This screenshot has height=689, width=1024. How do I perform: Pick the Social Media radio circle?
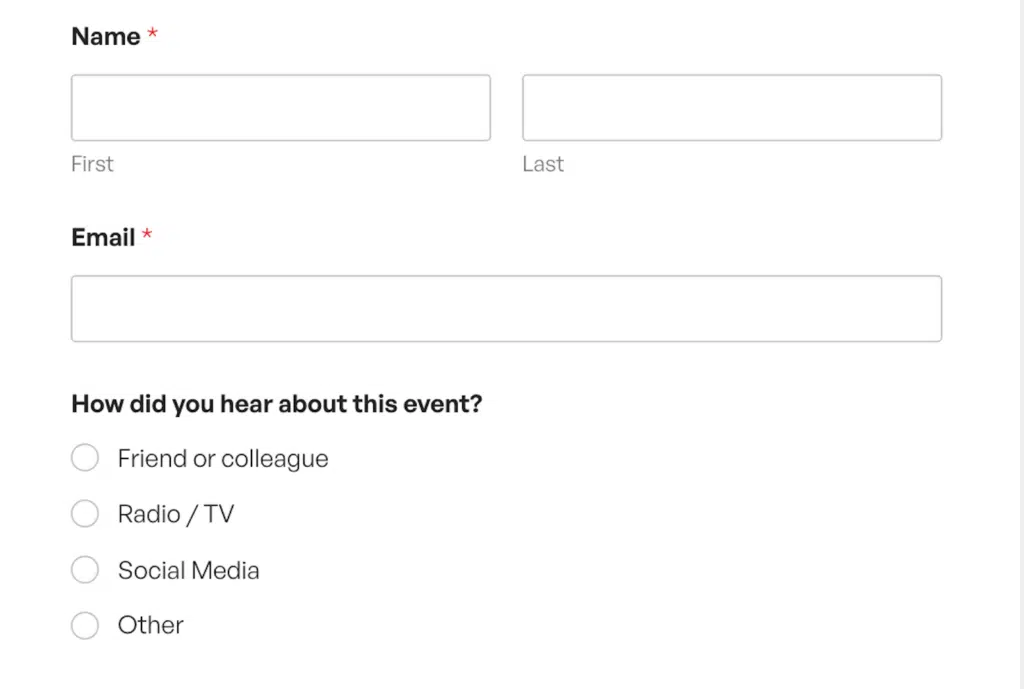point(85,569)
